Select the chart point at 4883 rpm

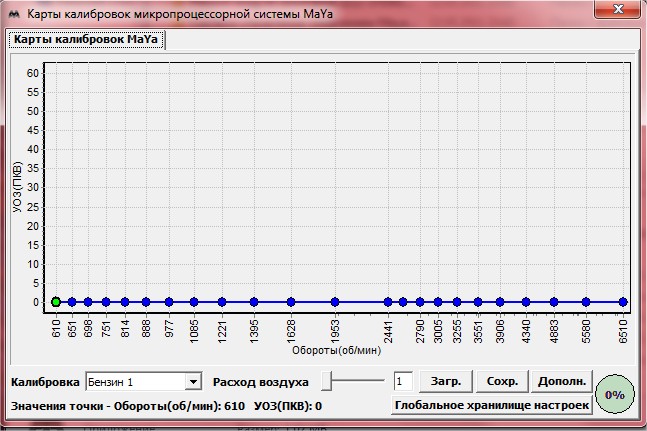553,301
